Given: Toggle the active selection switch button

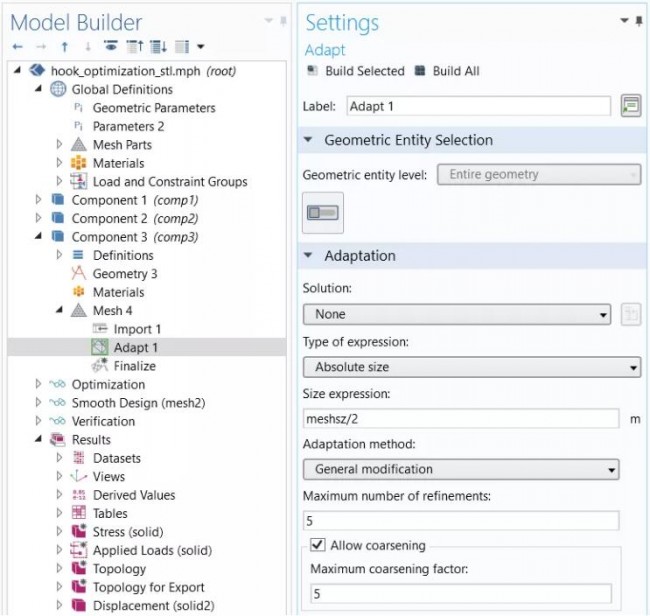Looking at the screenshot, I should coord(323,213).
